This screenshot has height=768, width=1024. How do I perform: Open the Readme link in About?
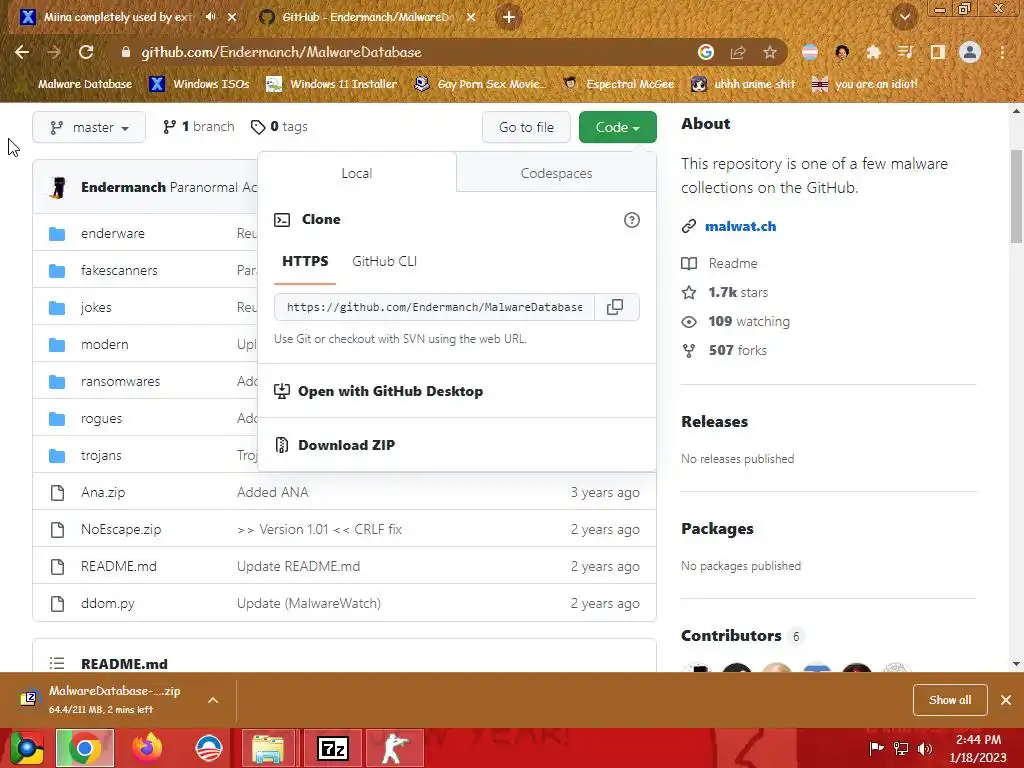pos(733,263)
